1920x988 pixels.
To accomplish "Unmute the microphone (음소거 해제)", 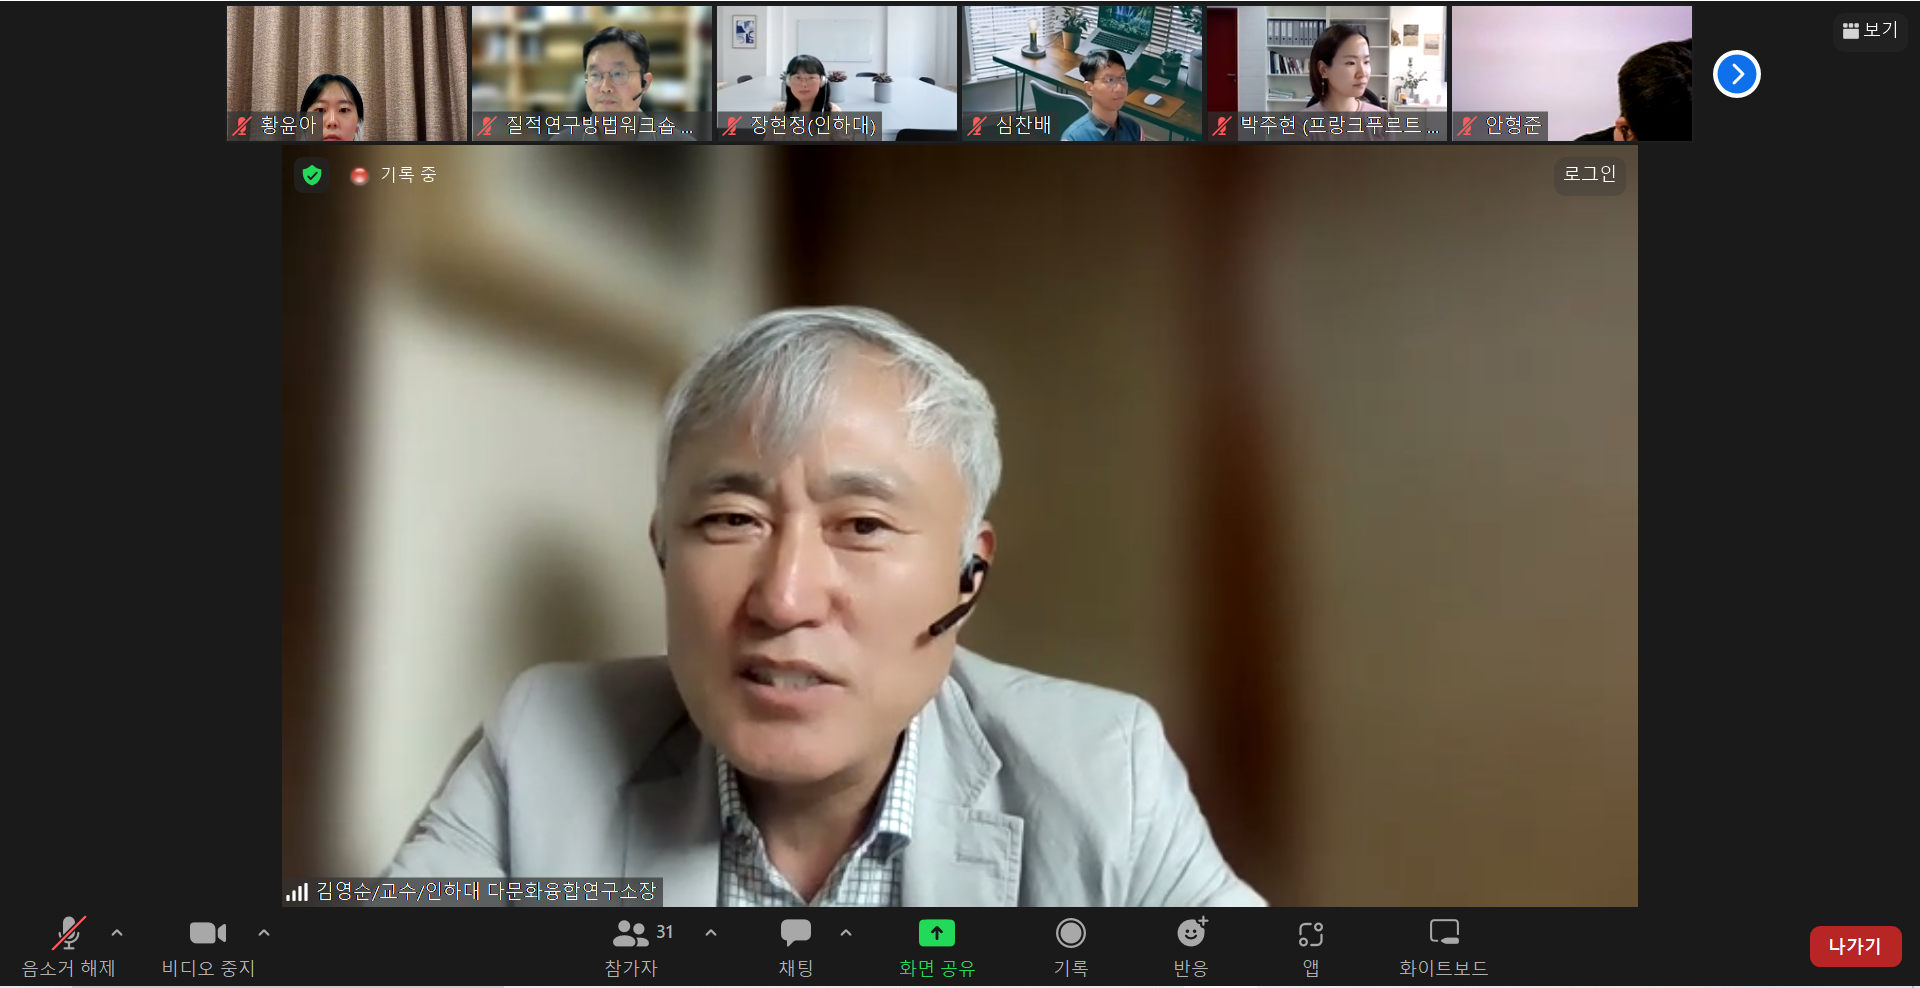I will click(x=69, y=946).
